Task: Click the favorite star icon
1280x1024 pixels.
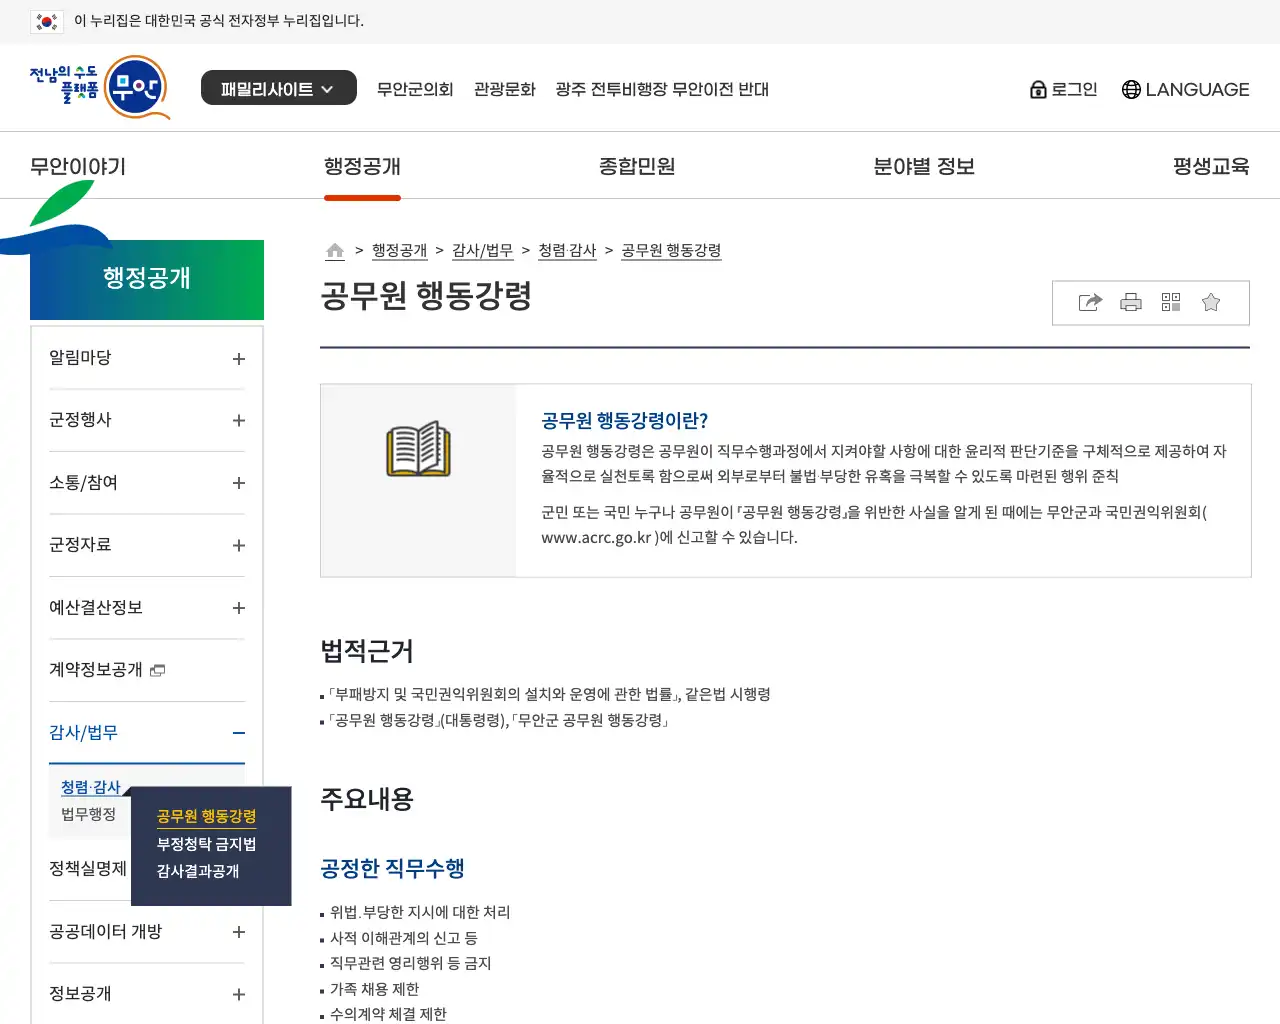Action: [x=1211, y=303]
